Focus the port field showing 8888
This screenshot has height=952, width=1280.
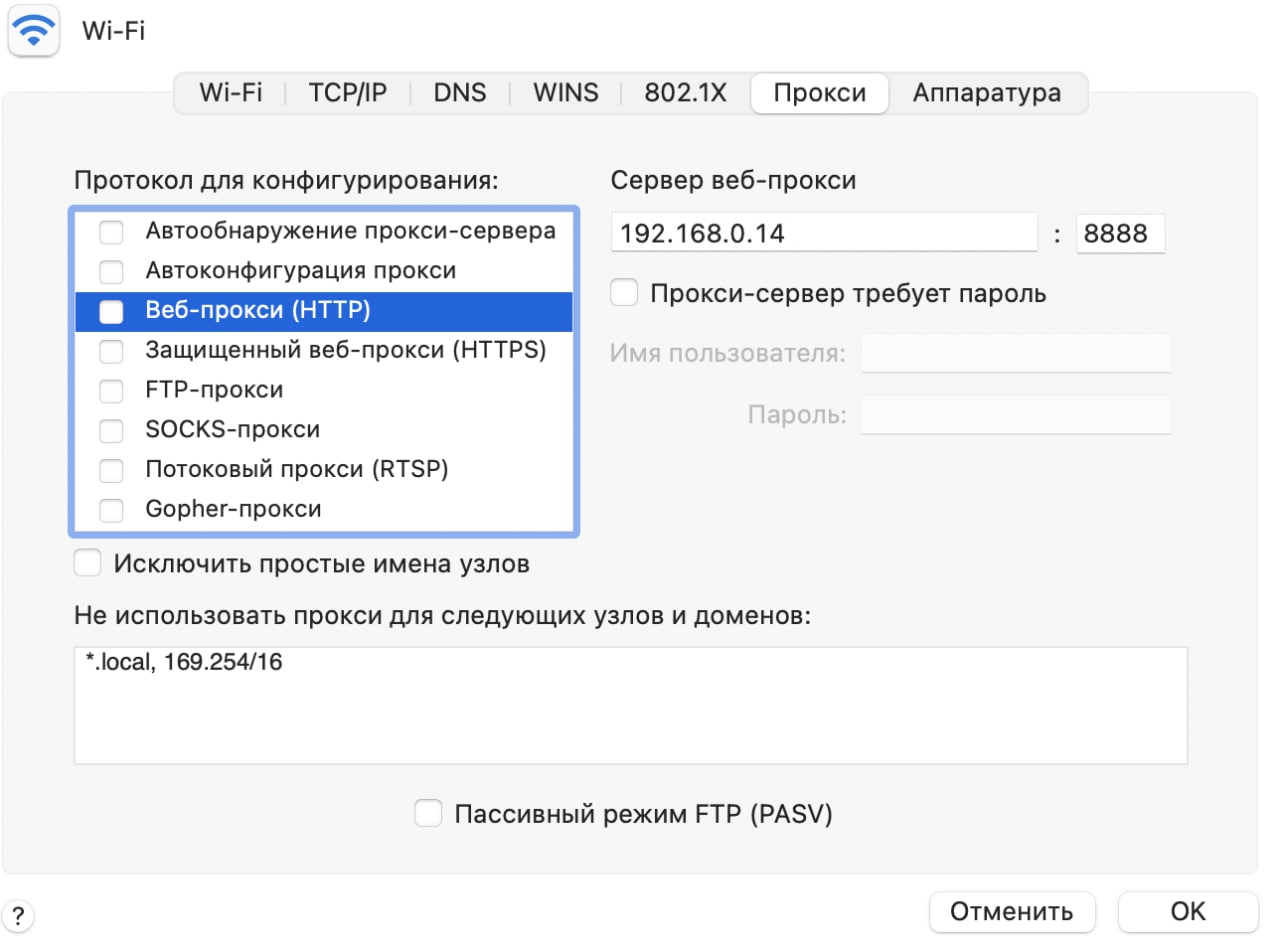tap(1120, 234)
